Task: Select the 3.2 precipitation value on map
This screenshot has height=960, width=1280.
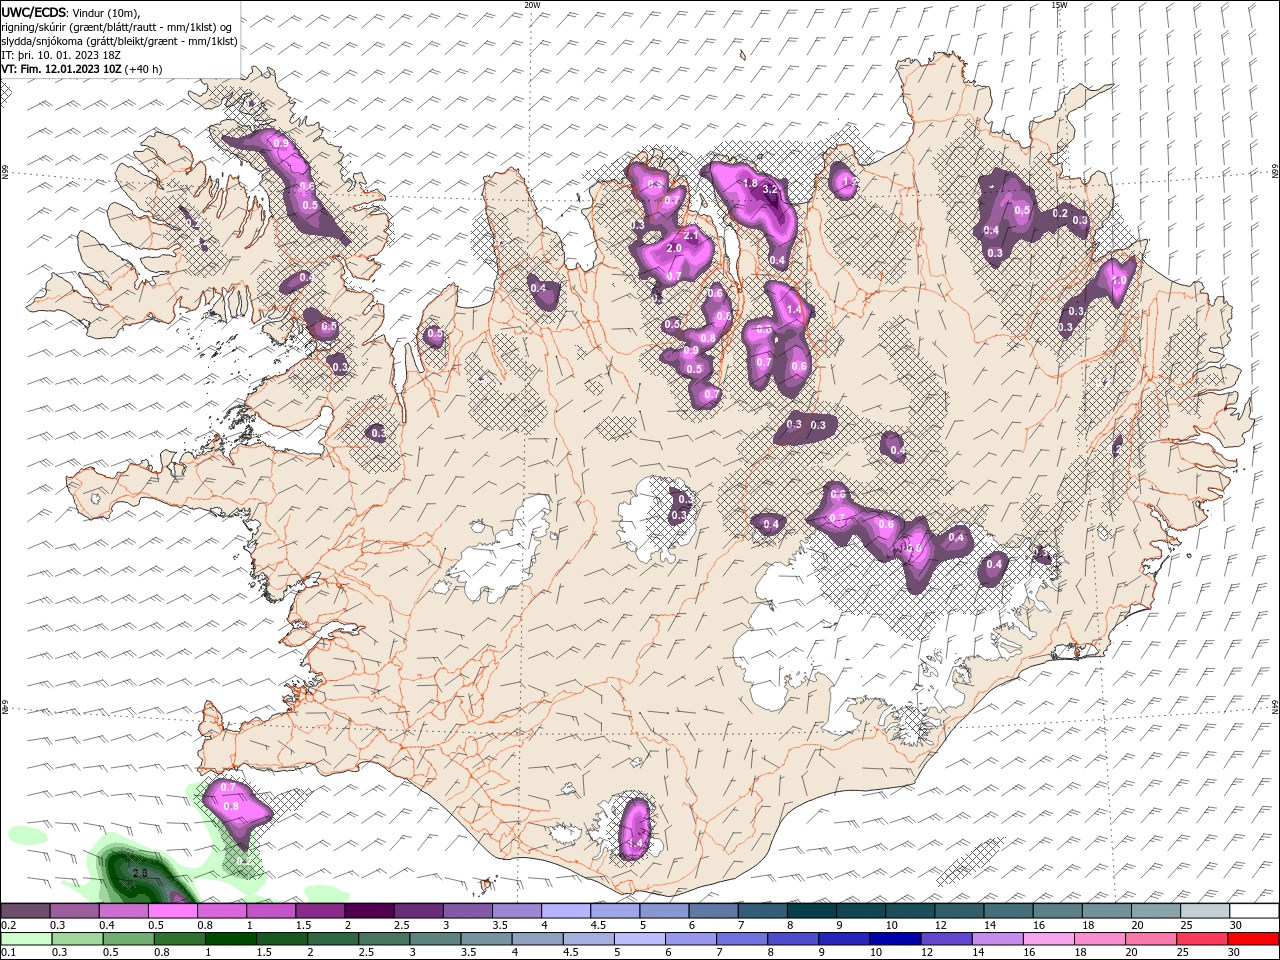Action: coord(770,189)
